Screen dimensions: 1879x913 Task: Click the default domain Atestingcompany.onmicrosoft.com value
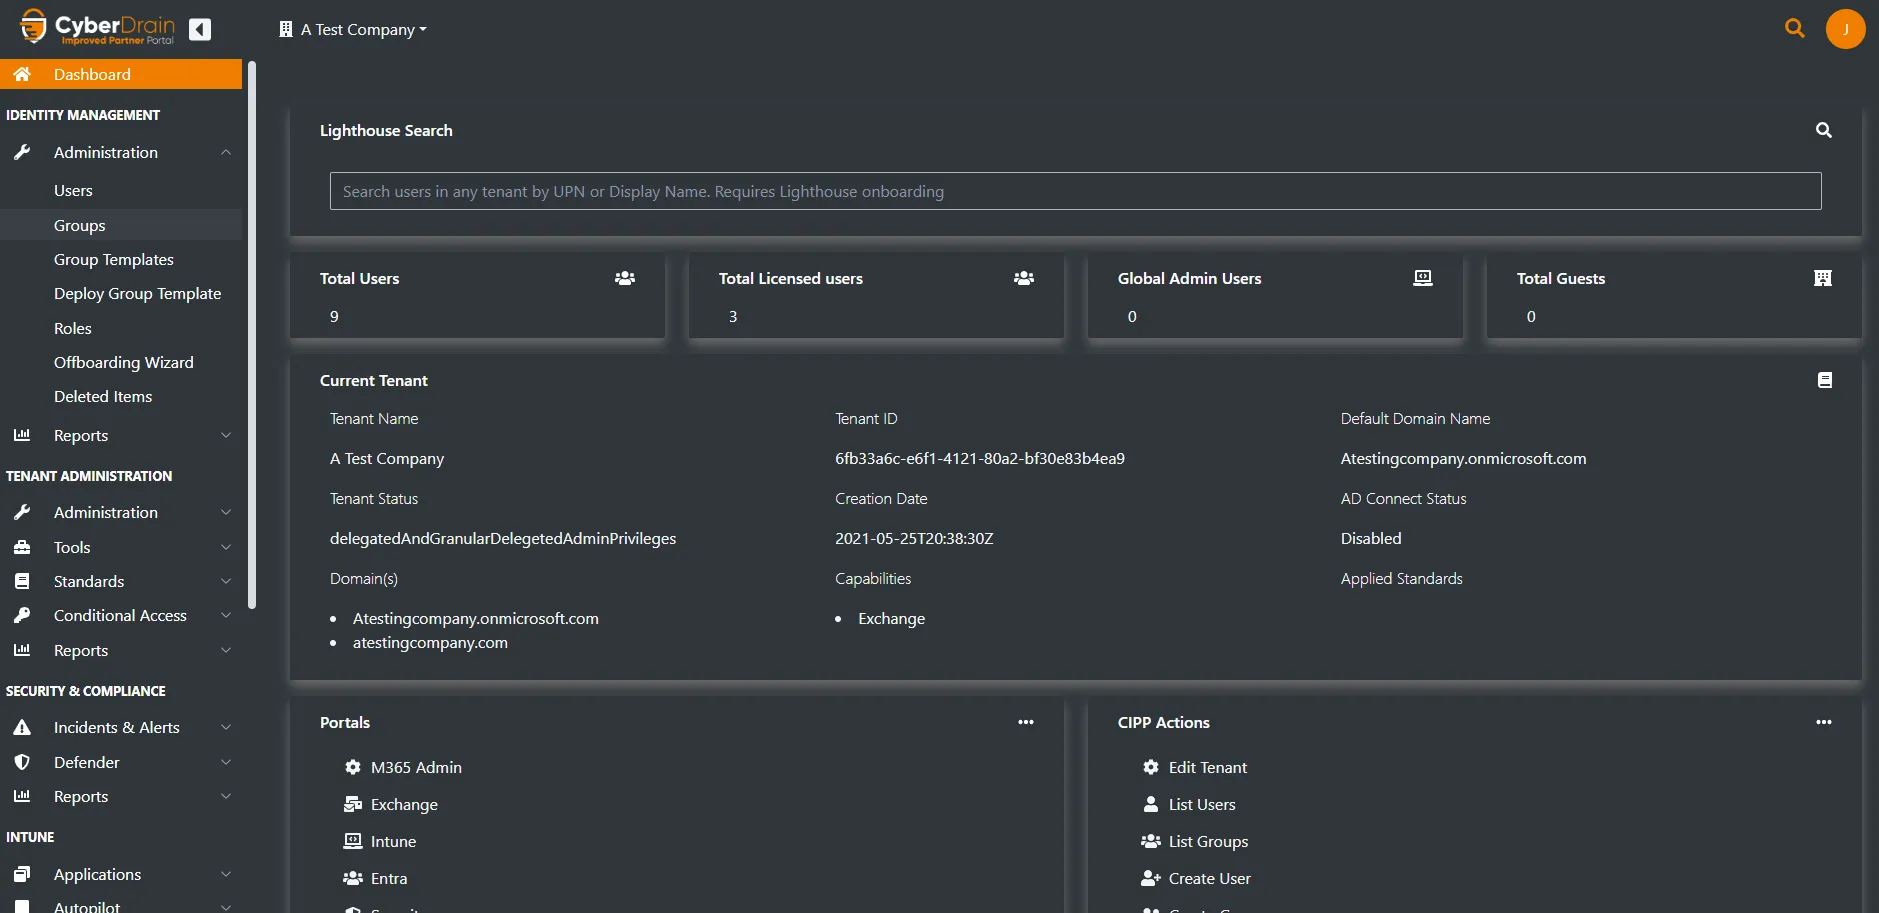pos(1463,459)
